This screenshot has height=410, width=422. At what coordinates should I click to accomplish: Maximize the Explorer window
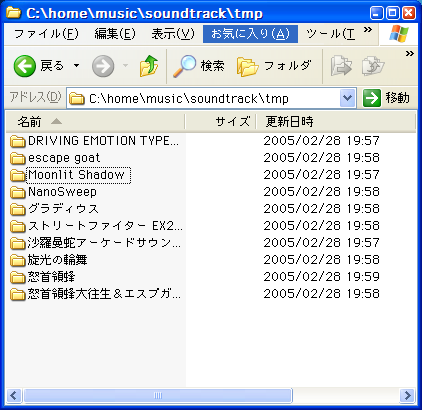(393, 13)
